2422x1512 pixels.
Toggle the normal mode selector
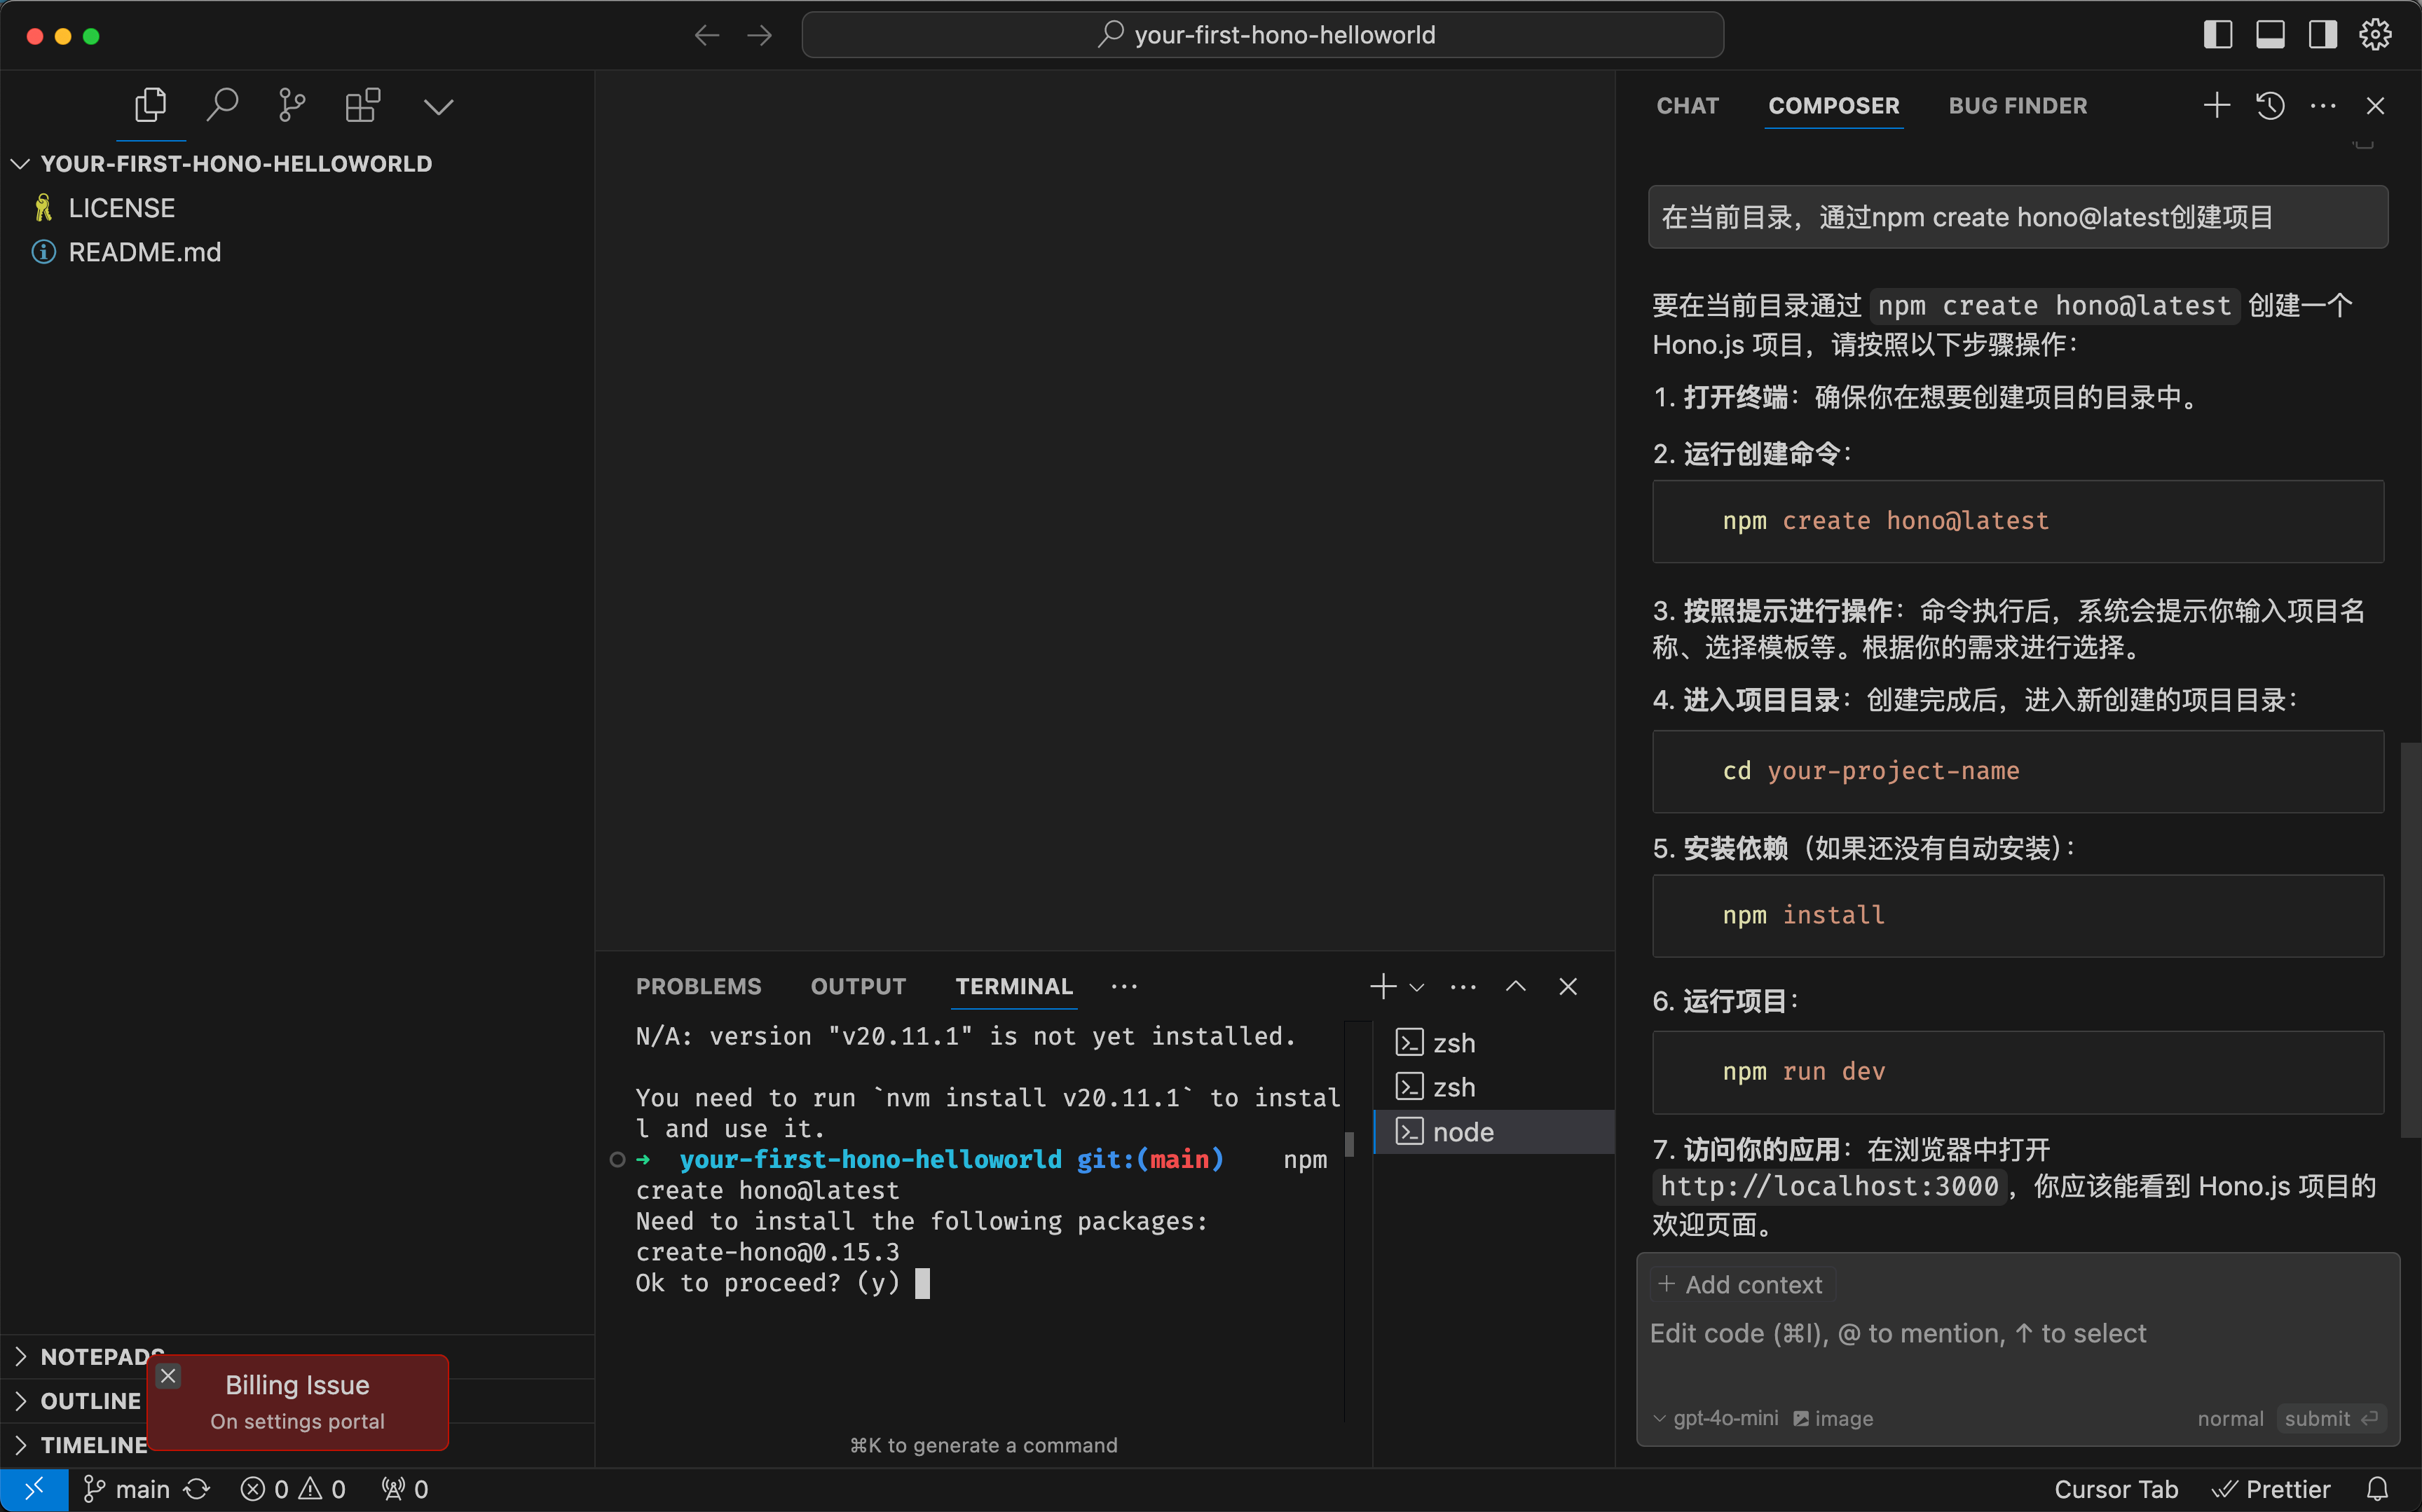(2230, 1418)
